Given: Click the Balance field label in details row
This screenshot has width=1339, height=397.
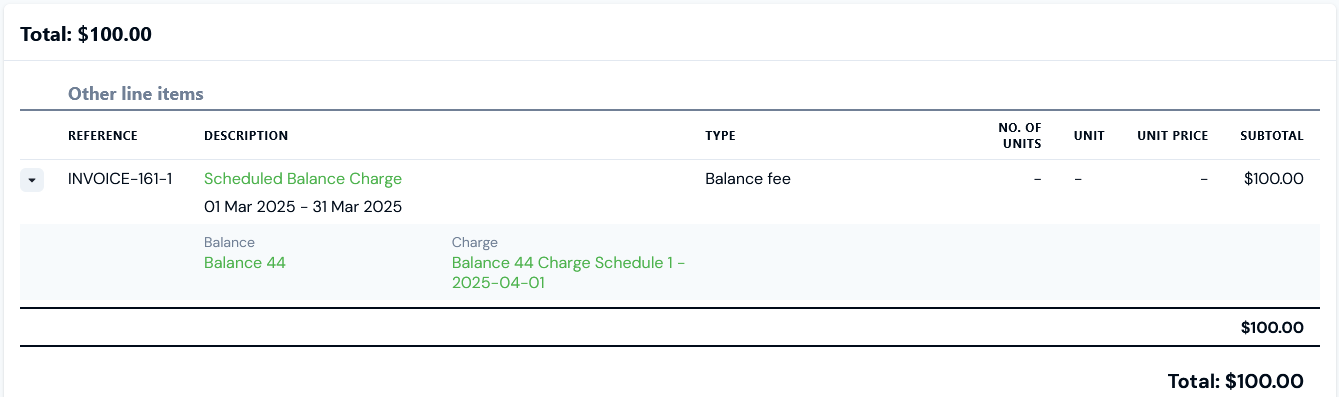Looking at the screenshot, I should [x=229, y=242].
